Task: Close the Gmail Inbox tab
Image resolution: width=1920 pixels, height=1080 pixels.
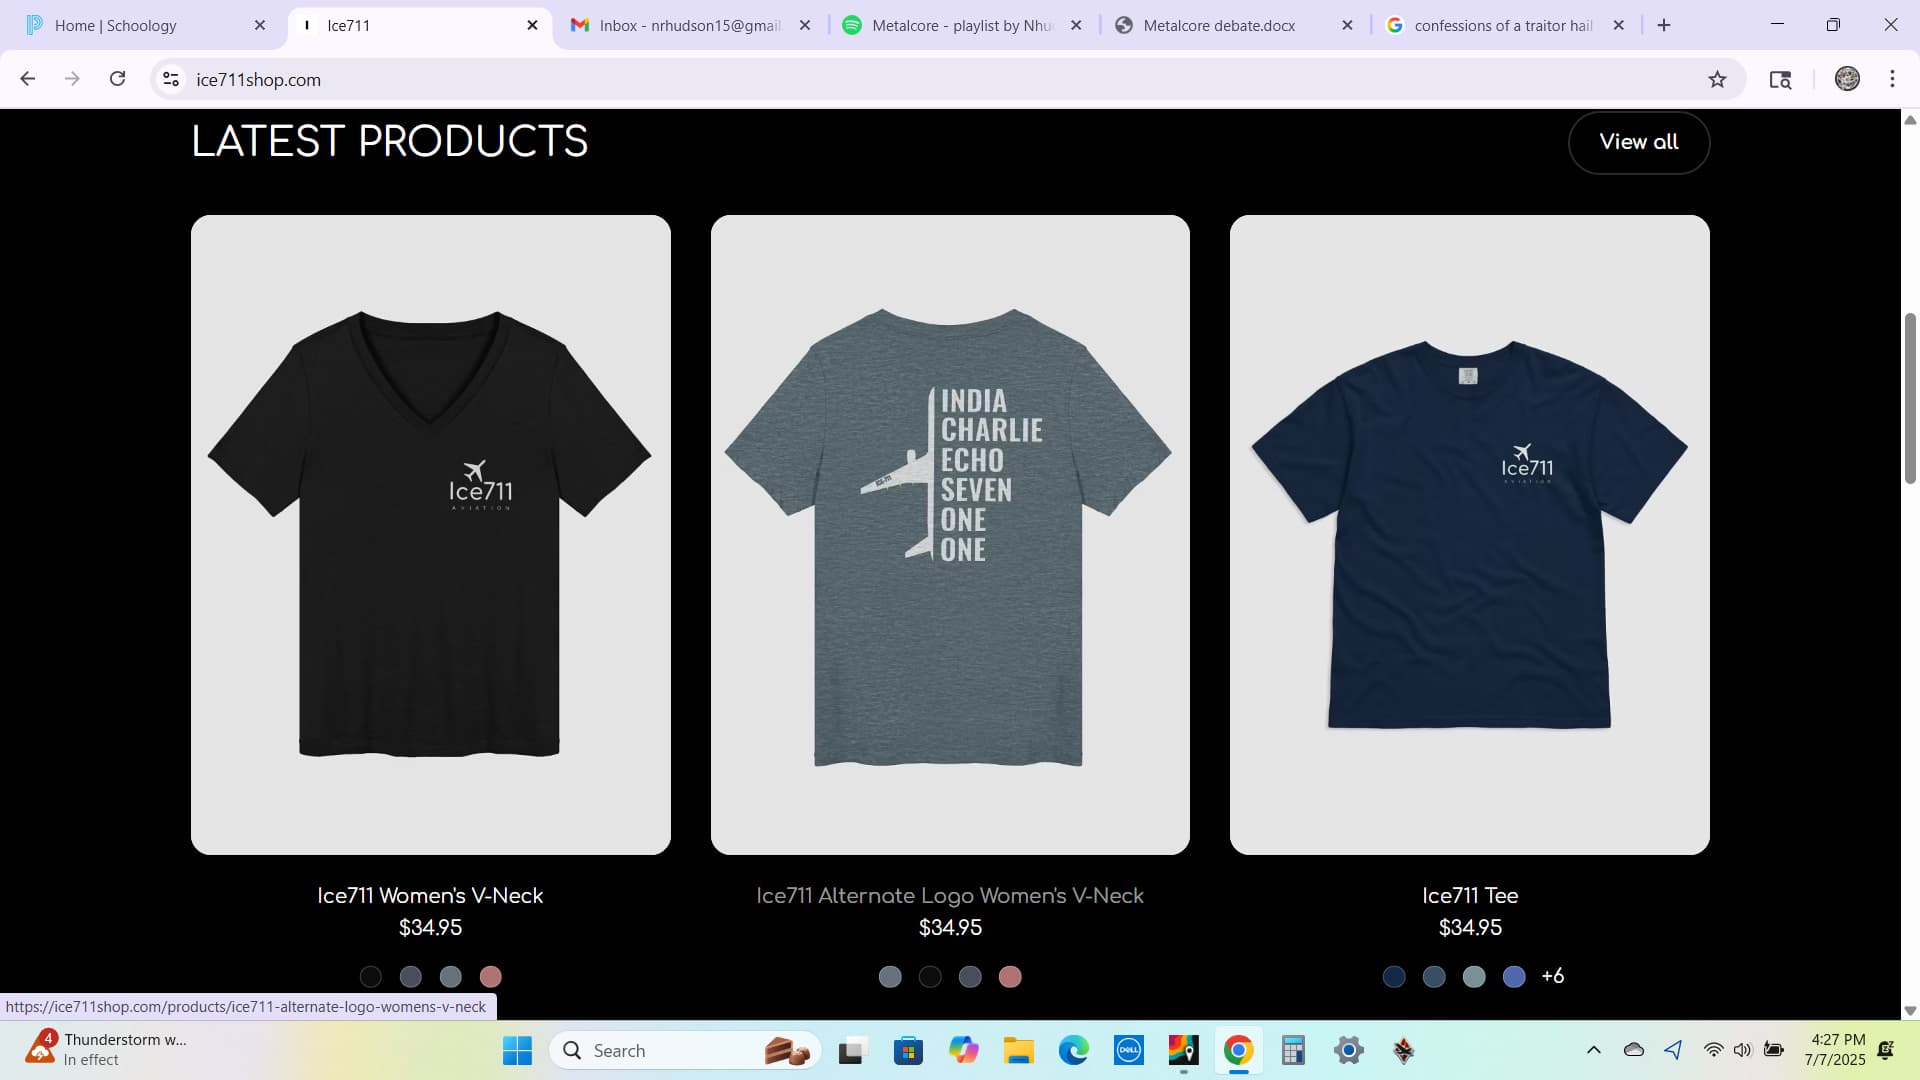Action: (805, 25)
